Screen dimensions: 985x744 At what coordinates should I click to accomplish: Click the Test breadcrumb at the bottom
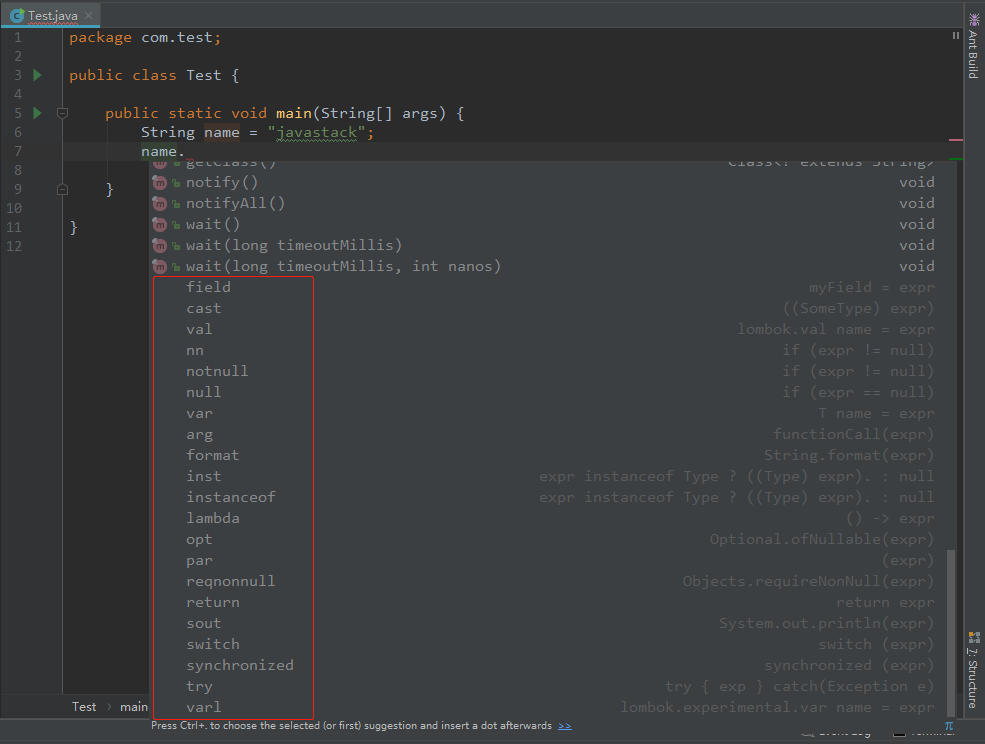(x=84, y=706)
